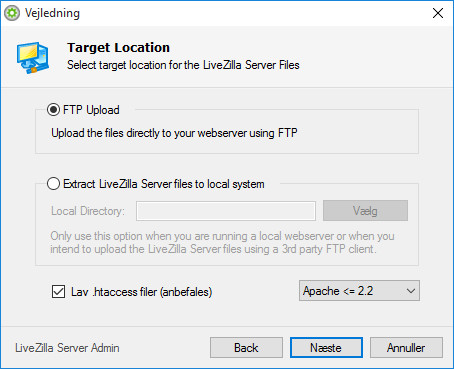Click the Vælg browse button

[x=365, y=211]
